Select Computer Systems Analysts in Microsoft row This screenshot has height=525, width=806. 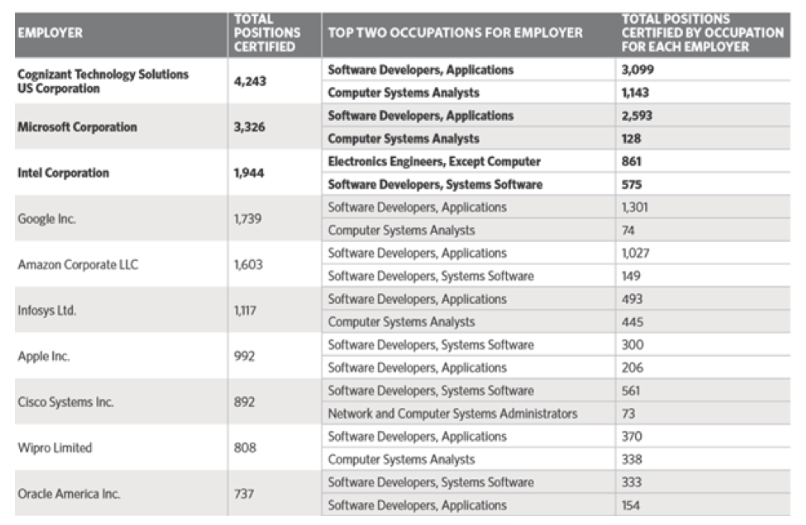click(468, 138)
